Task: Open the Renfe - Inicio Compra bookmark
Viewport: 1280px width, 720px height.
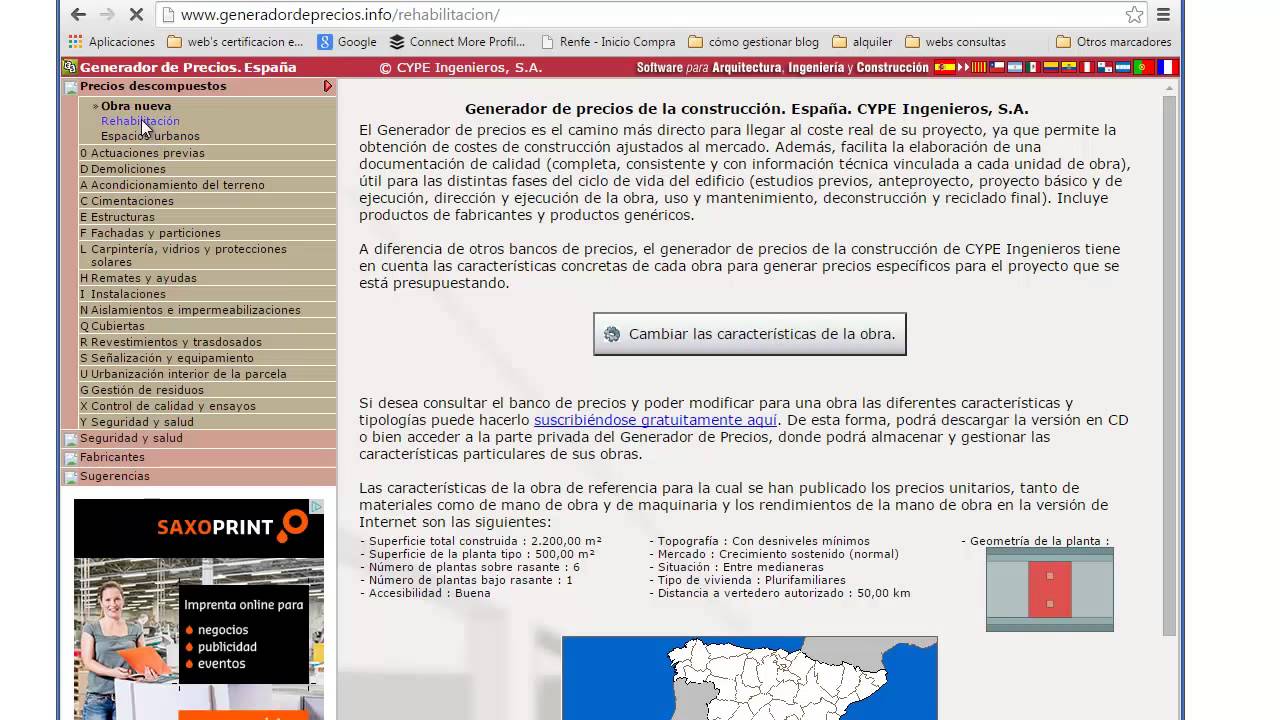Action: point(608,42)
